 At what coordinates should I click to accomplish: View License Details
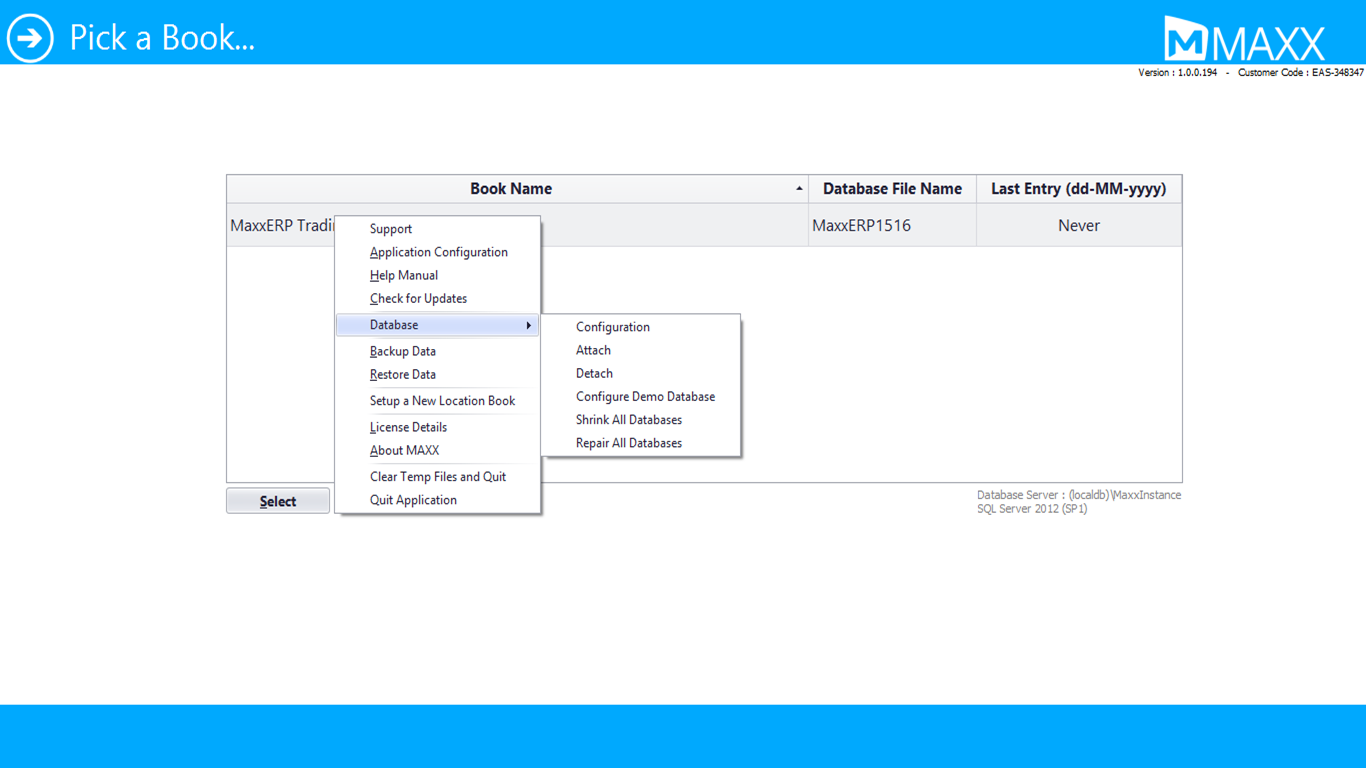(408, 427)
